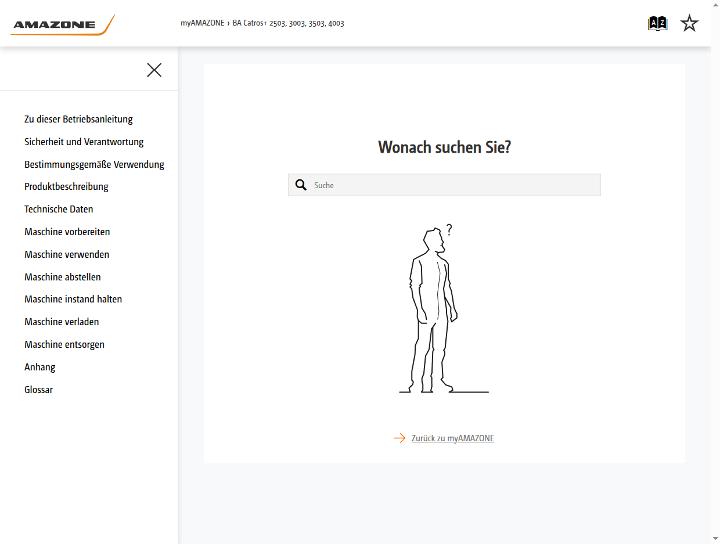720x544 pixels.
Task: Select Maschine vorbereiten entry
Action: (67, 232)
